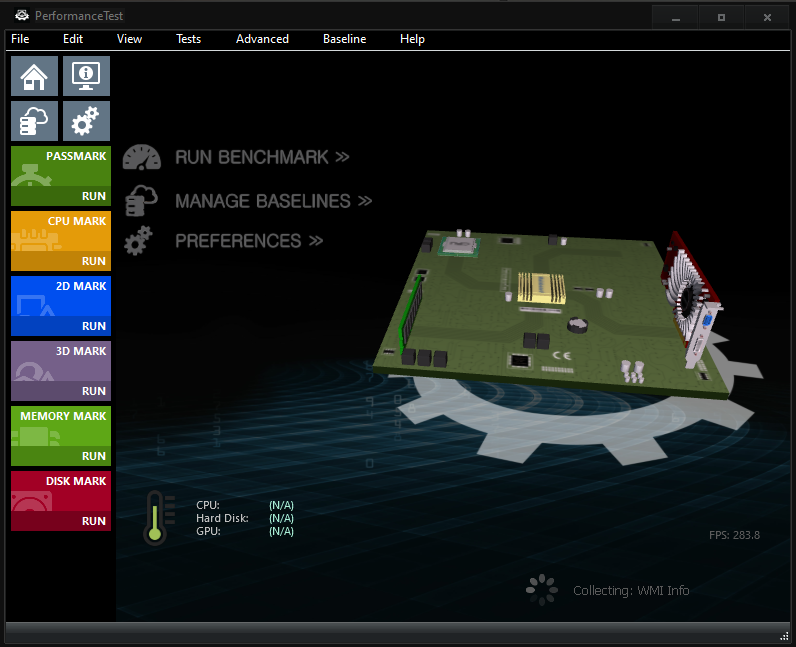
Task: Open the System Information monitor icon
Action: (86, 76)
